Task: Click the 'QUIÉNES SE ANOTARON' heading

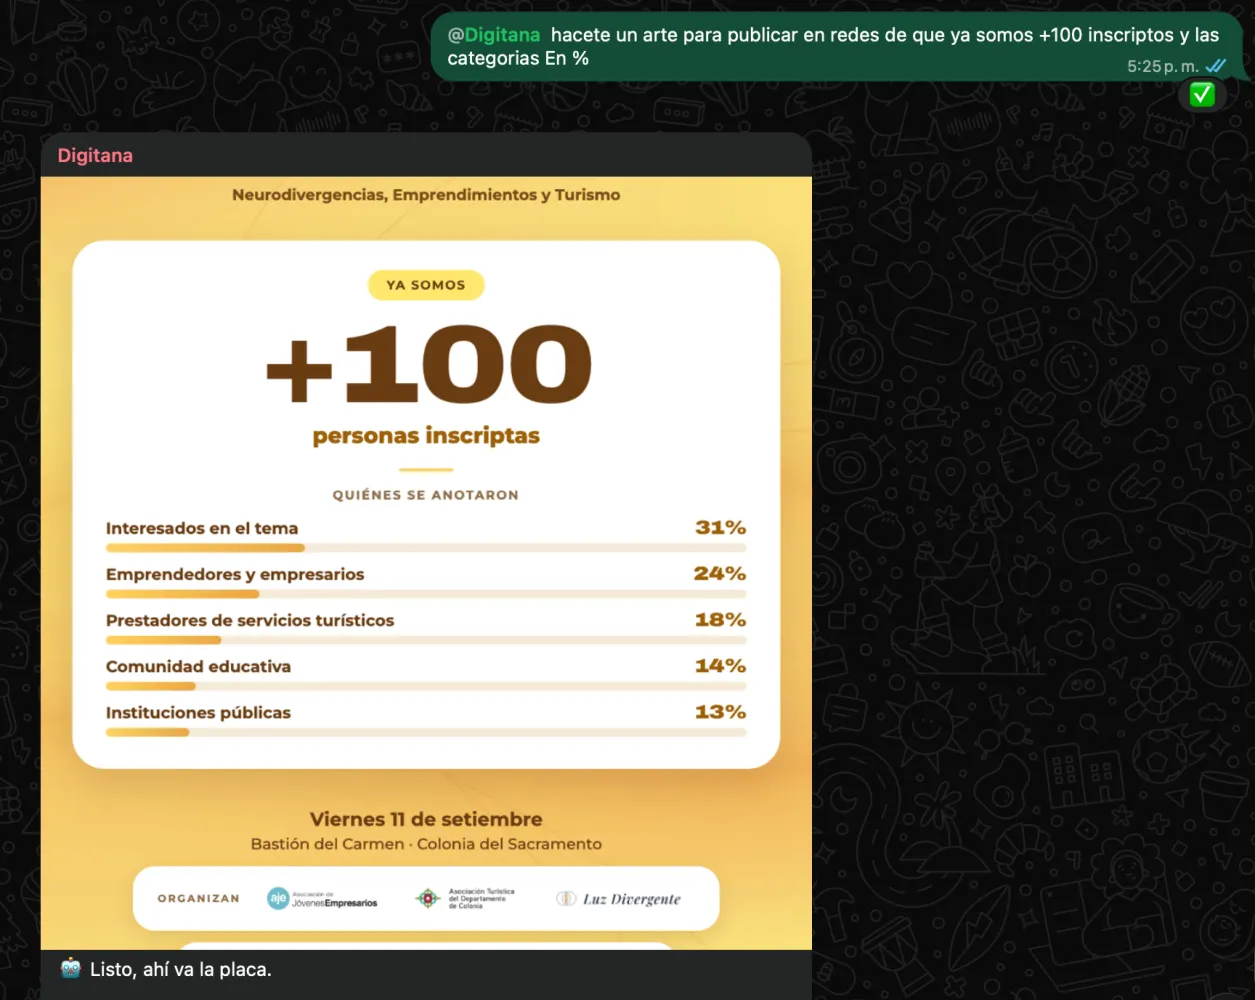Action: pyautogui.click(x=426, y=495)
